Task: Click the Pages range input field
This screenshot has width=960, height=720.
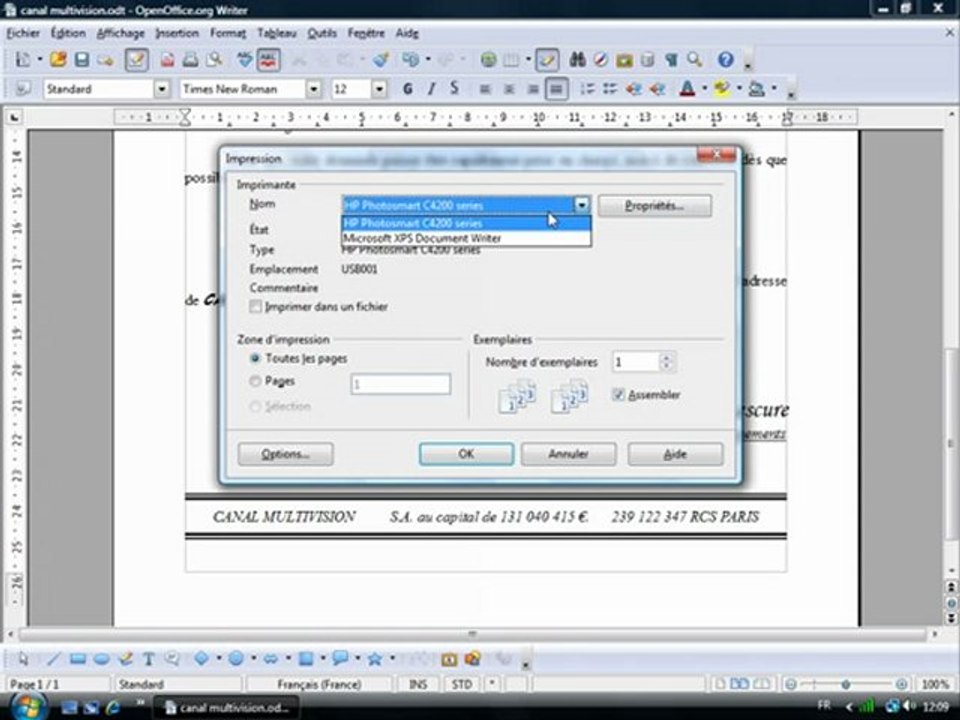Action: pos(400,384)
